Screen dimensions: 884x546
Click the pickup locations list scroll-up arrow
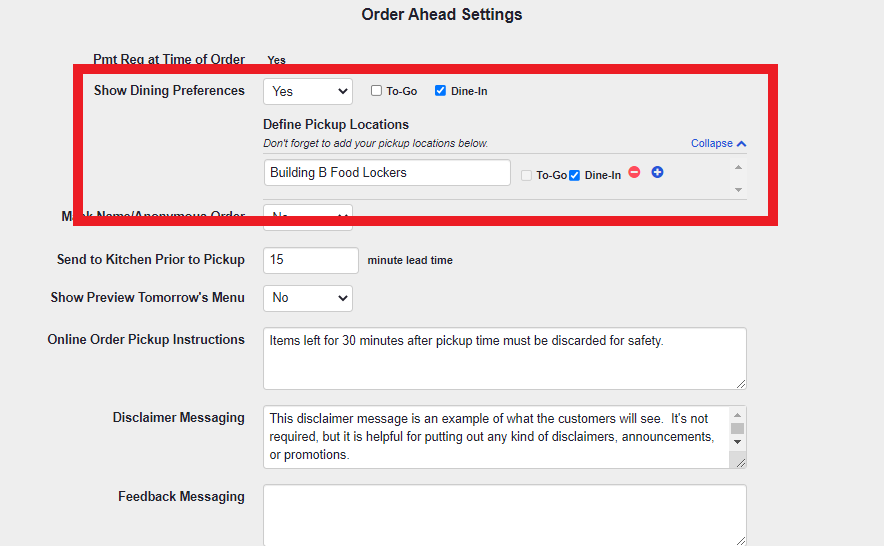pyautogui.click(x=739, y=167)
